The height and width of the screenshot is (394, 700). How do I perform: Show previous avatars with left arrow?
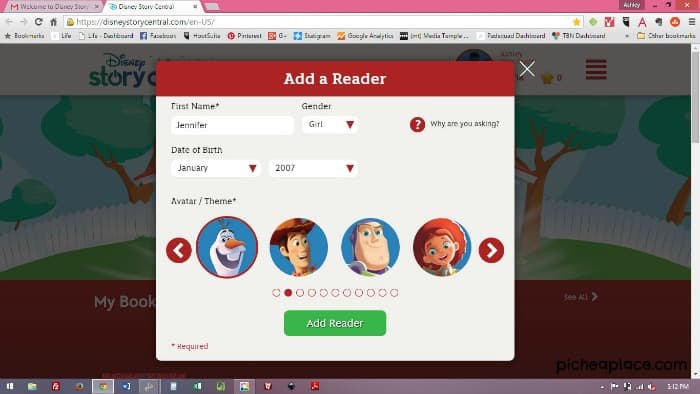179,250
